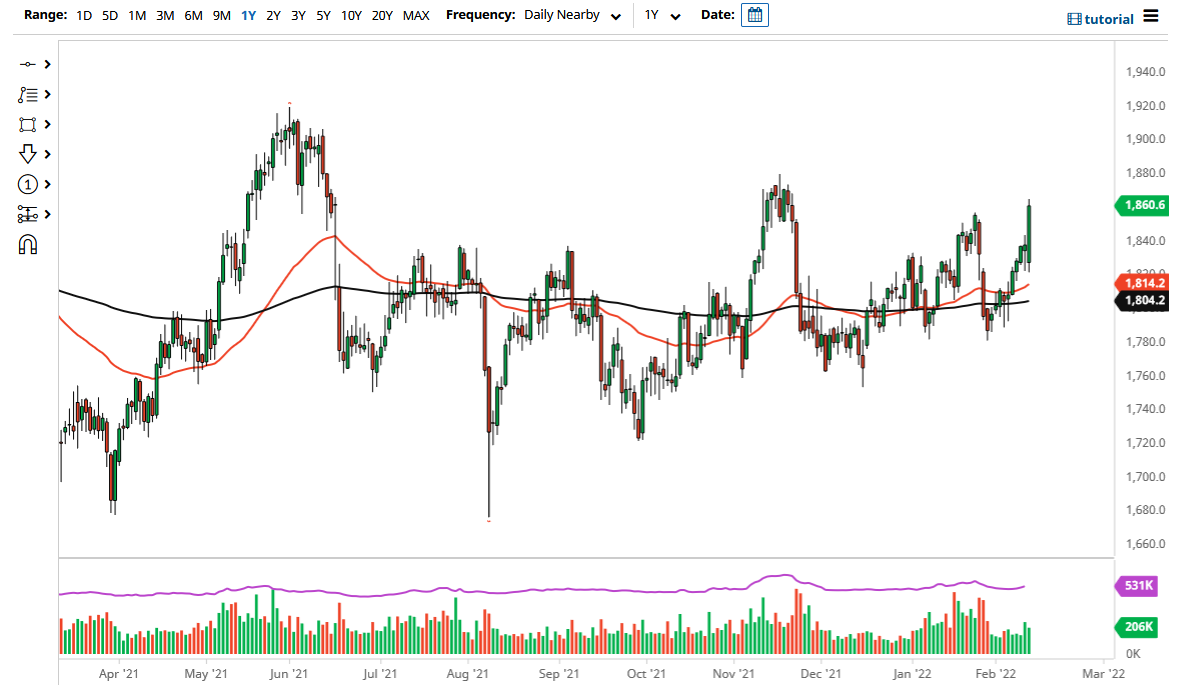Set range to 5Y

[x=323, y=15]
